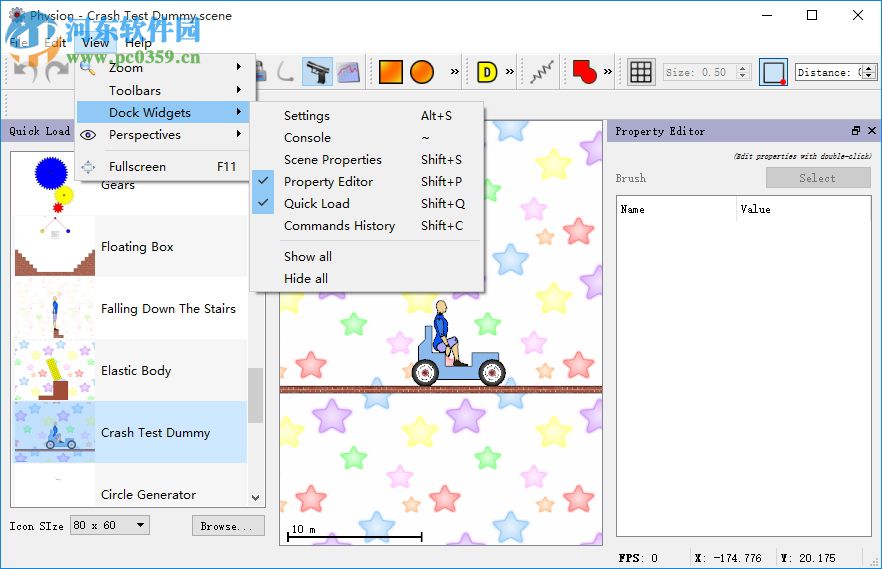This screenshot has height=569, width=882.
Task: Toggle the grid icon in toolbar
Action: pyautogui.click(x=641, y=72)
